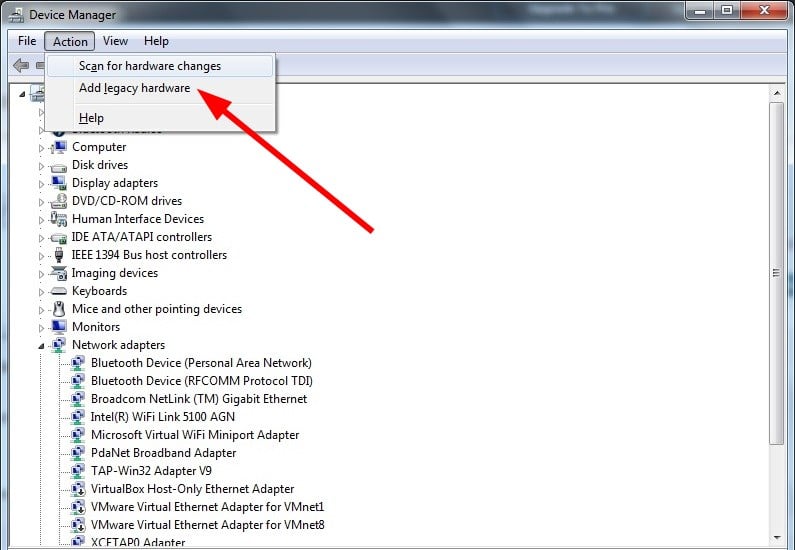Select IEEE 1394 Bus host controllers text
Viewport: 795px width, 550px height.
tap(149, 255)
